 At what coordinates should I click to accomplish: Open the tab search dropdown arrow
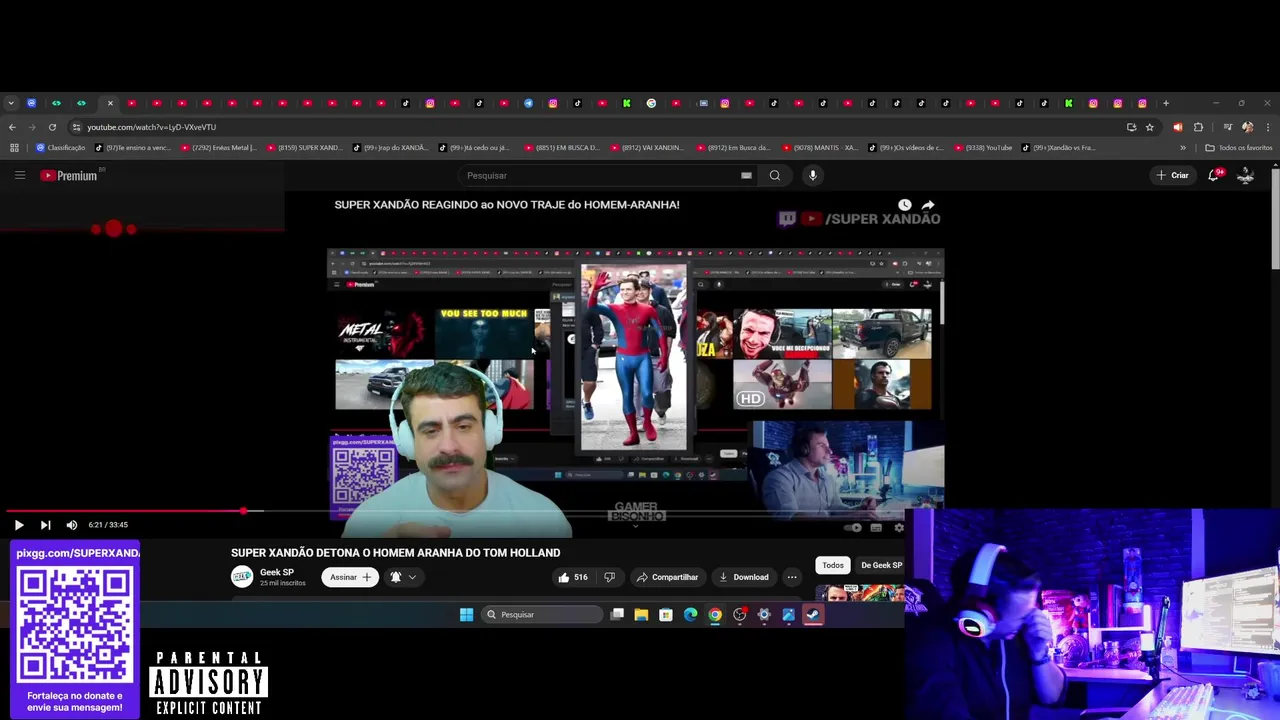coord(10,103)
